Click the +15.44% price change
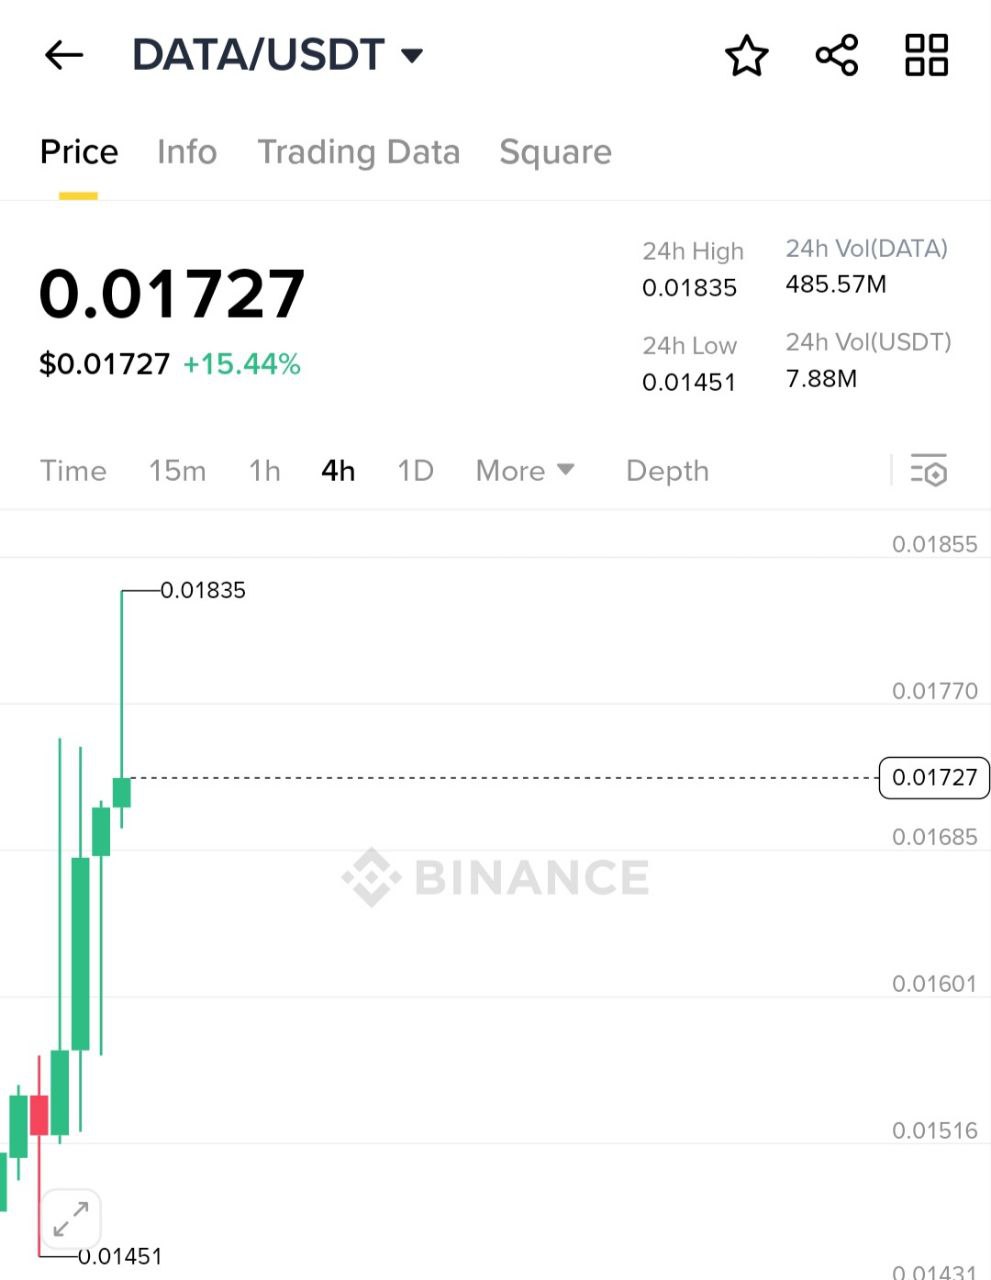The width and height of the screenshot is (991, 1280). (x=242, y=364)
